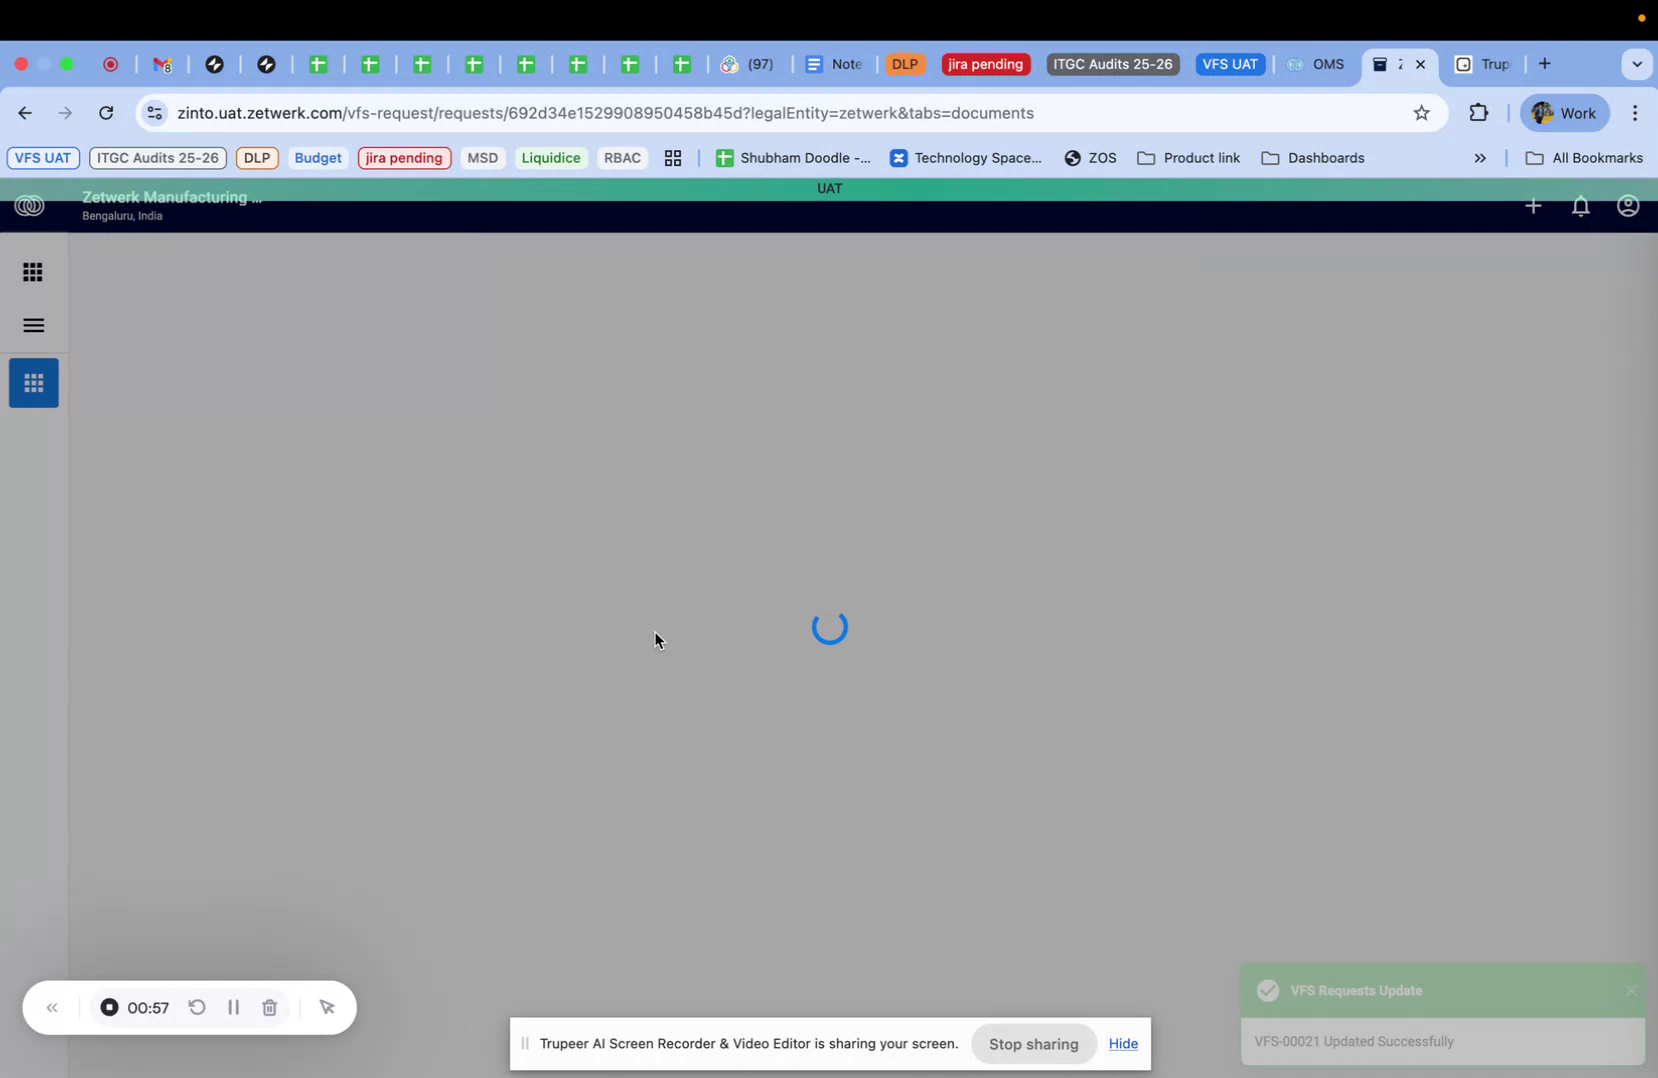Dismiss the VFS Requests Update toast
The height and width of the screenshot is (1078, 1658).
1631,990
